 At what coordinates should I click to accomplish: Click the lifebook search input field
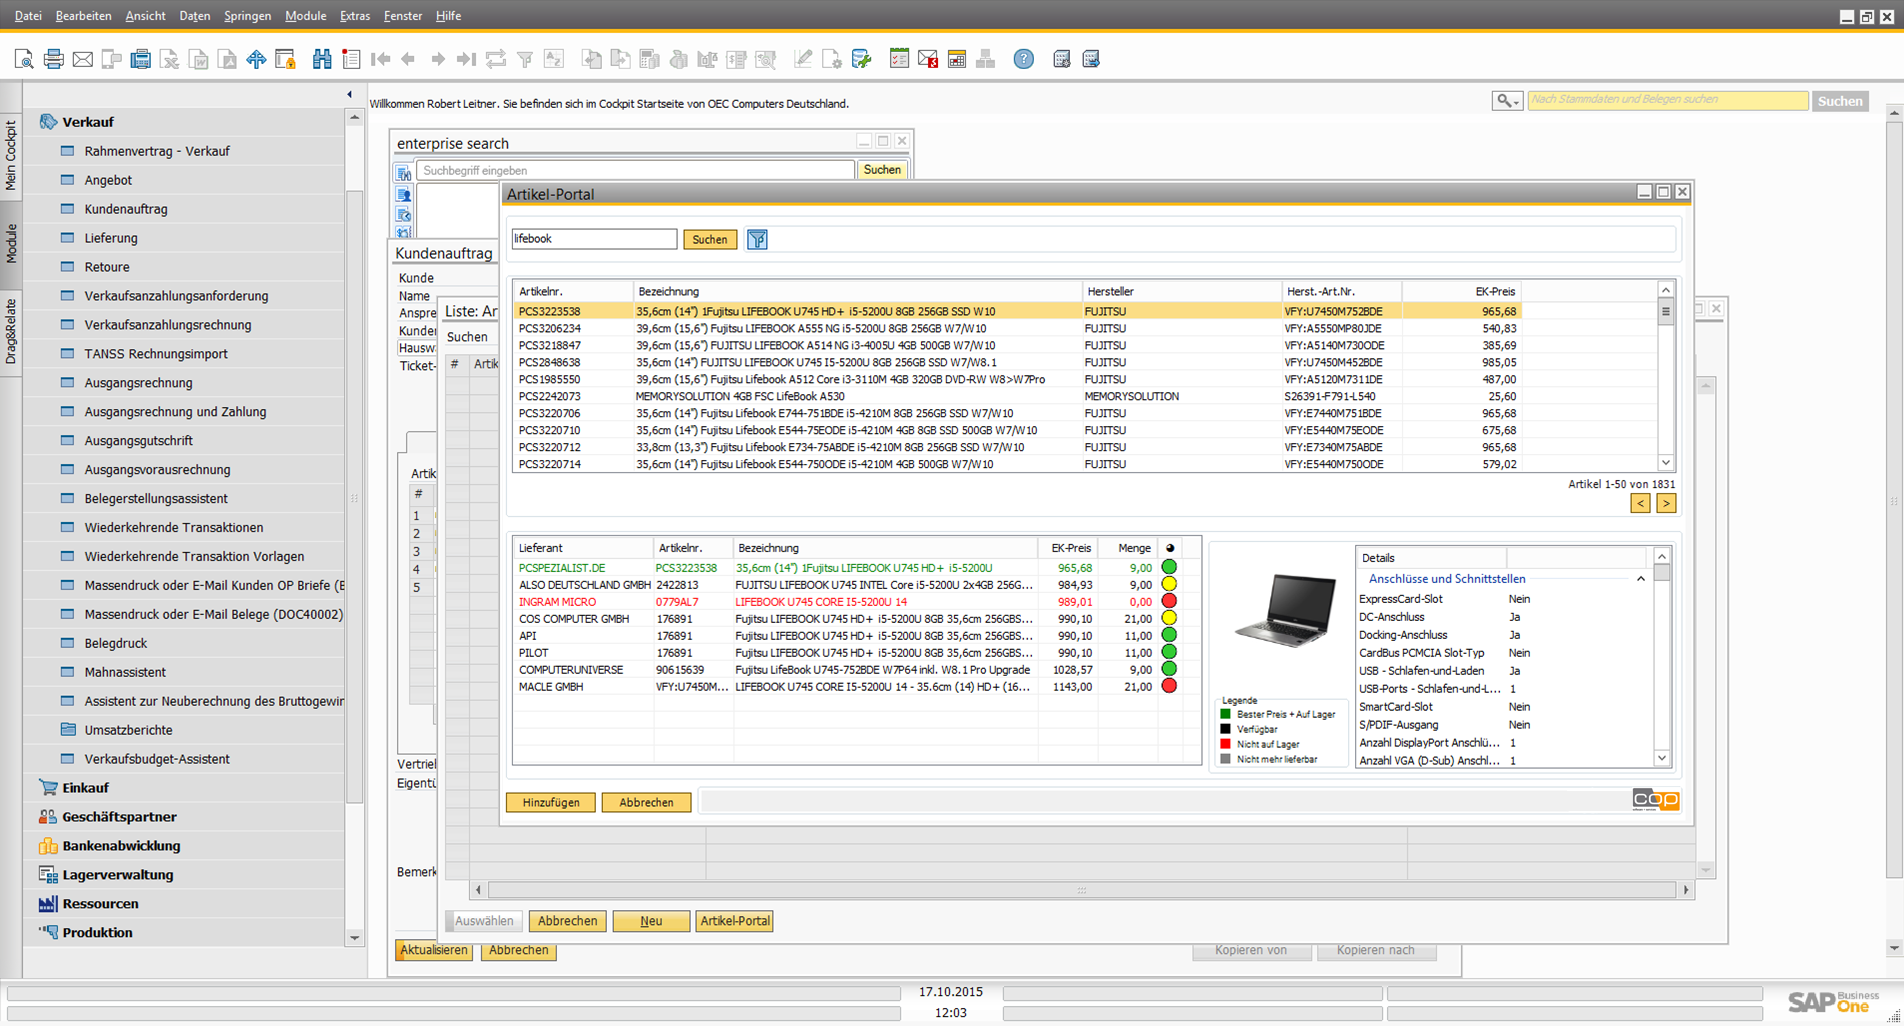594,239
